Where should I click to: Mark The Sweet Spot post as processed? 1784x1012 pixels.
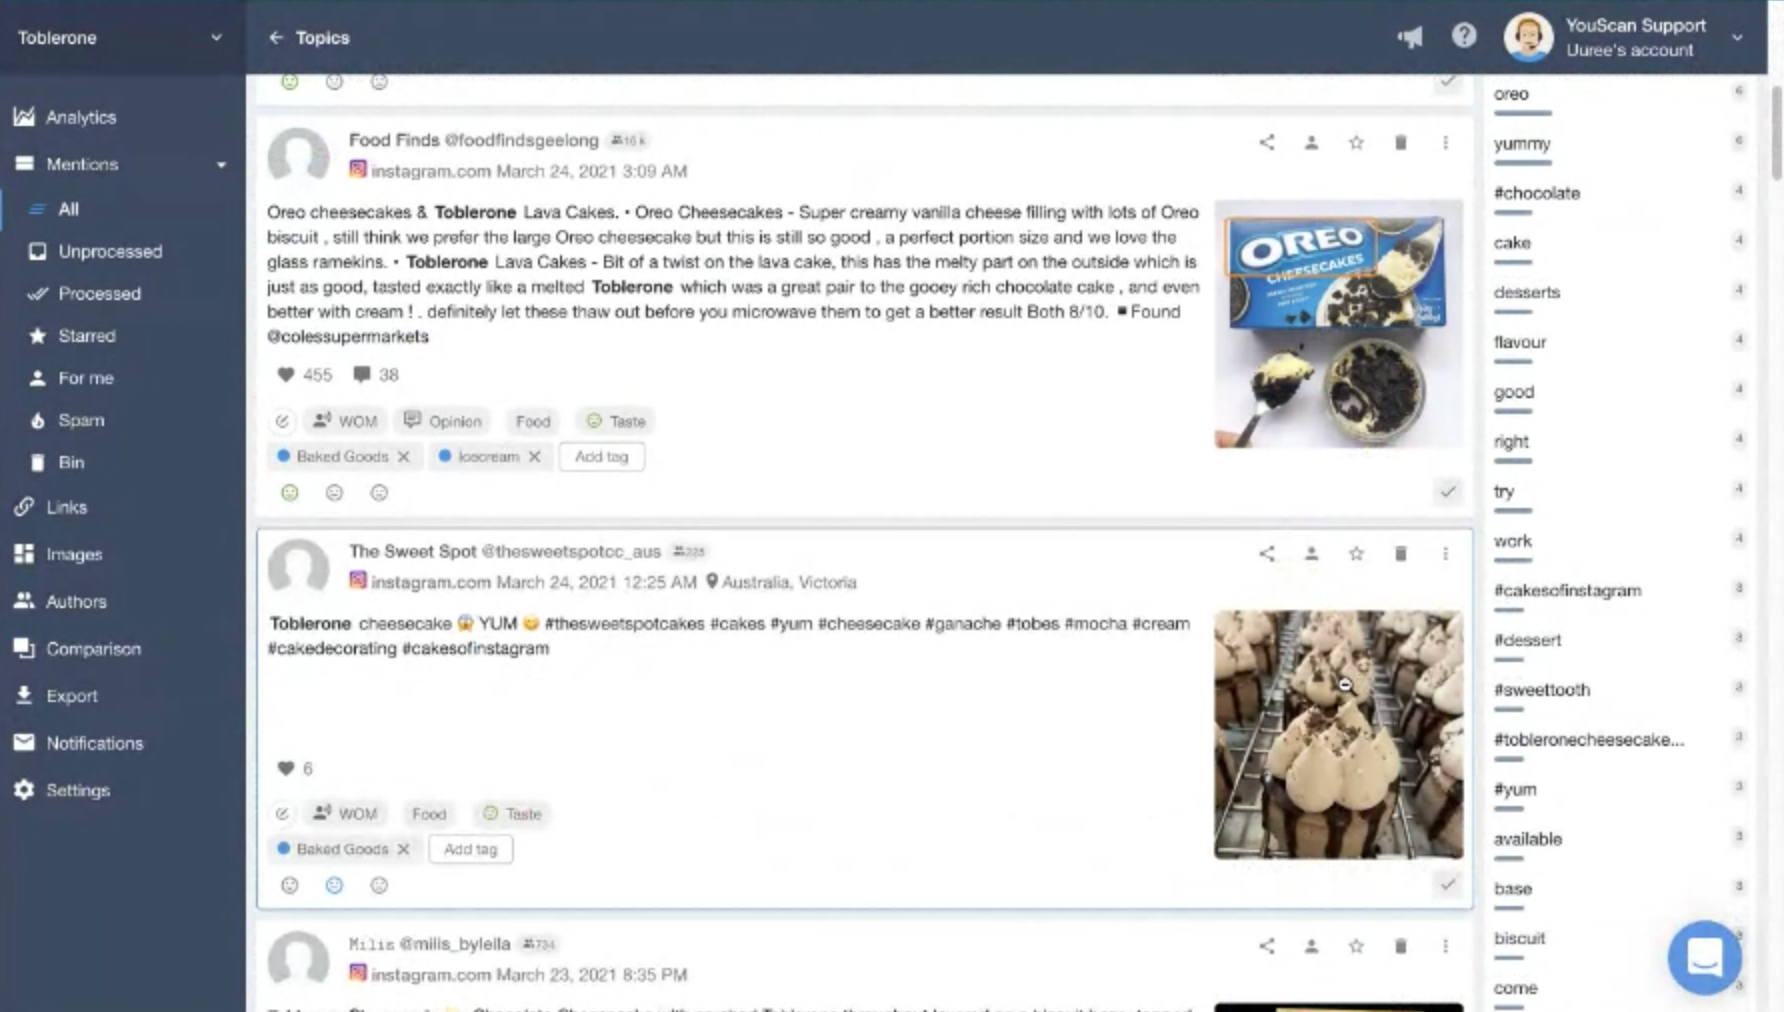(1447, 884)
